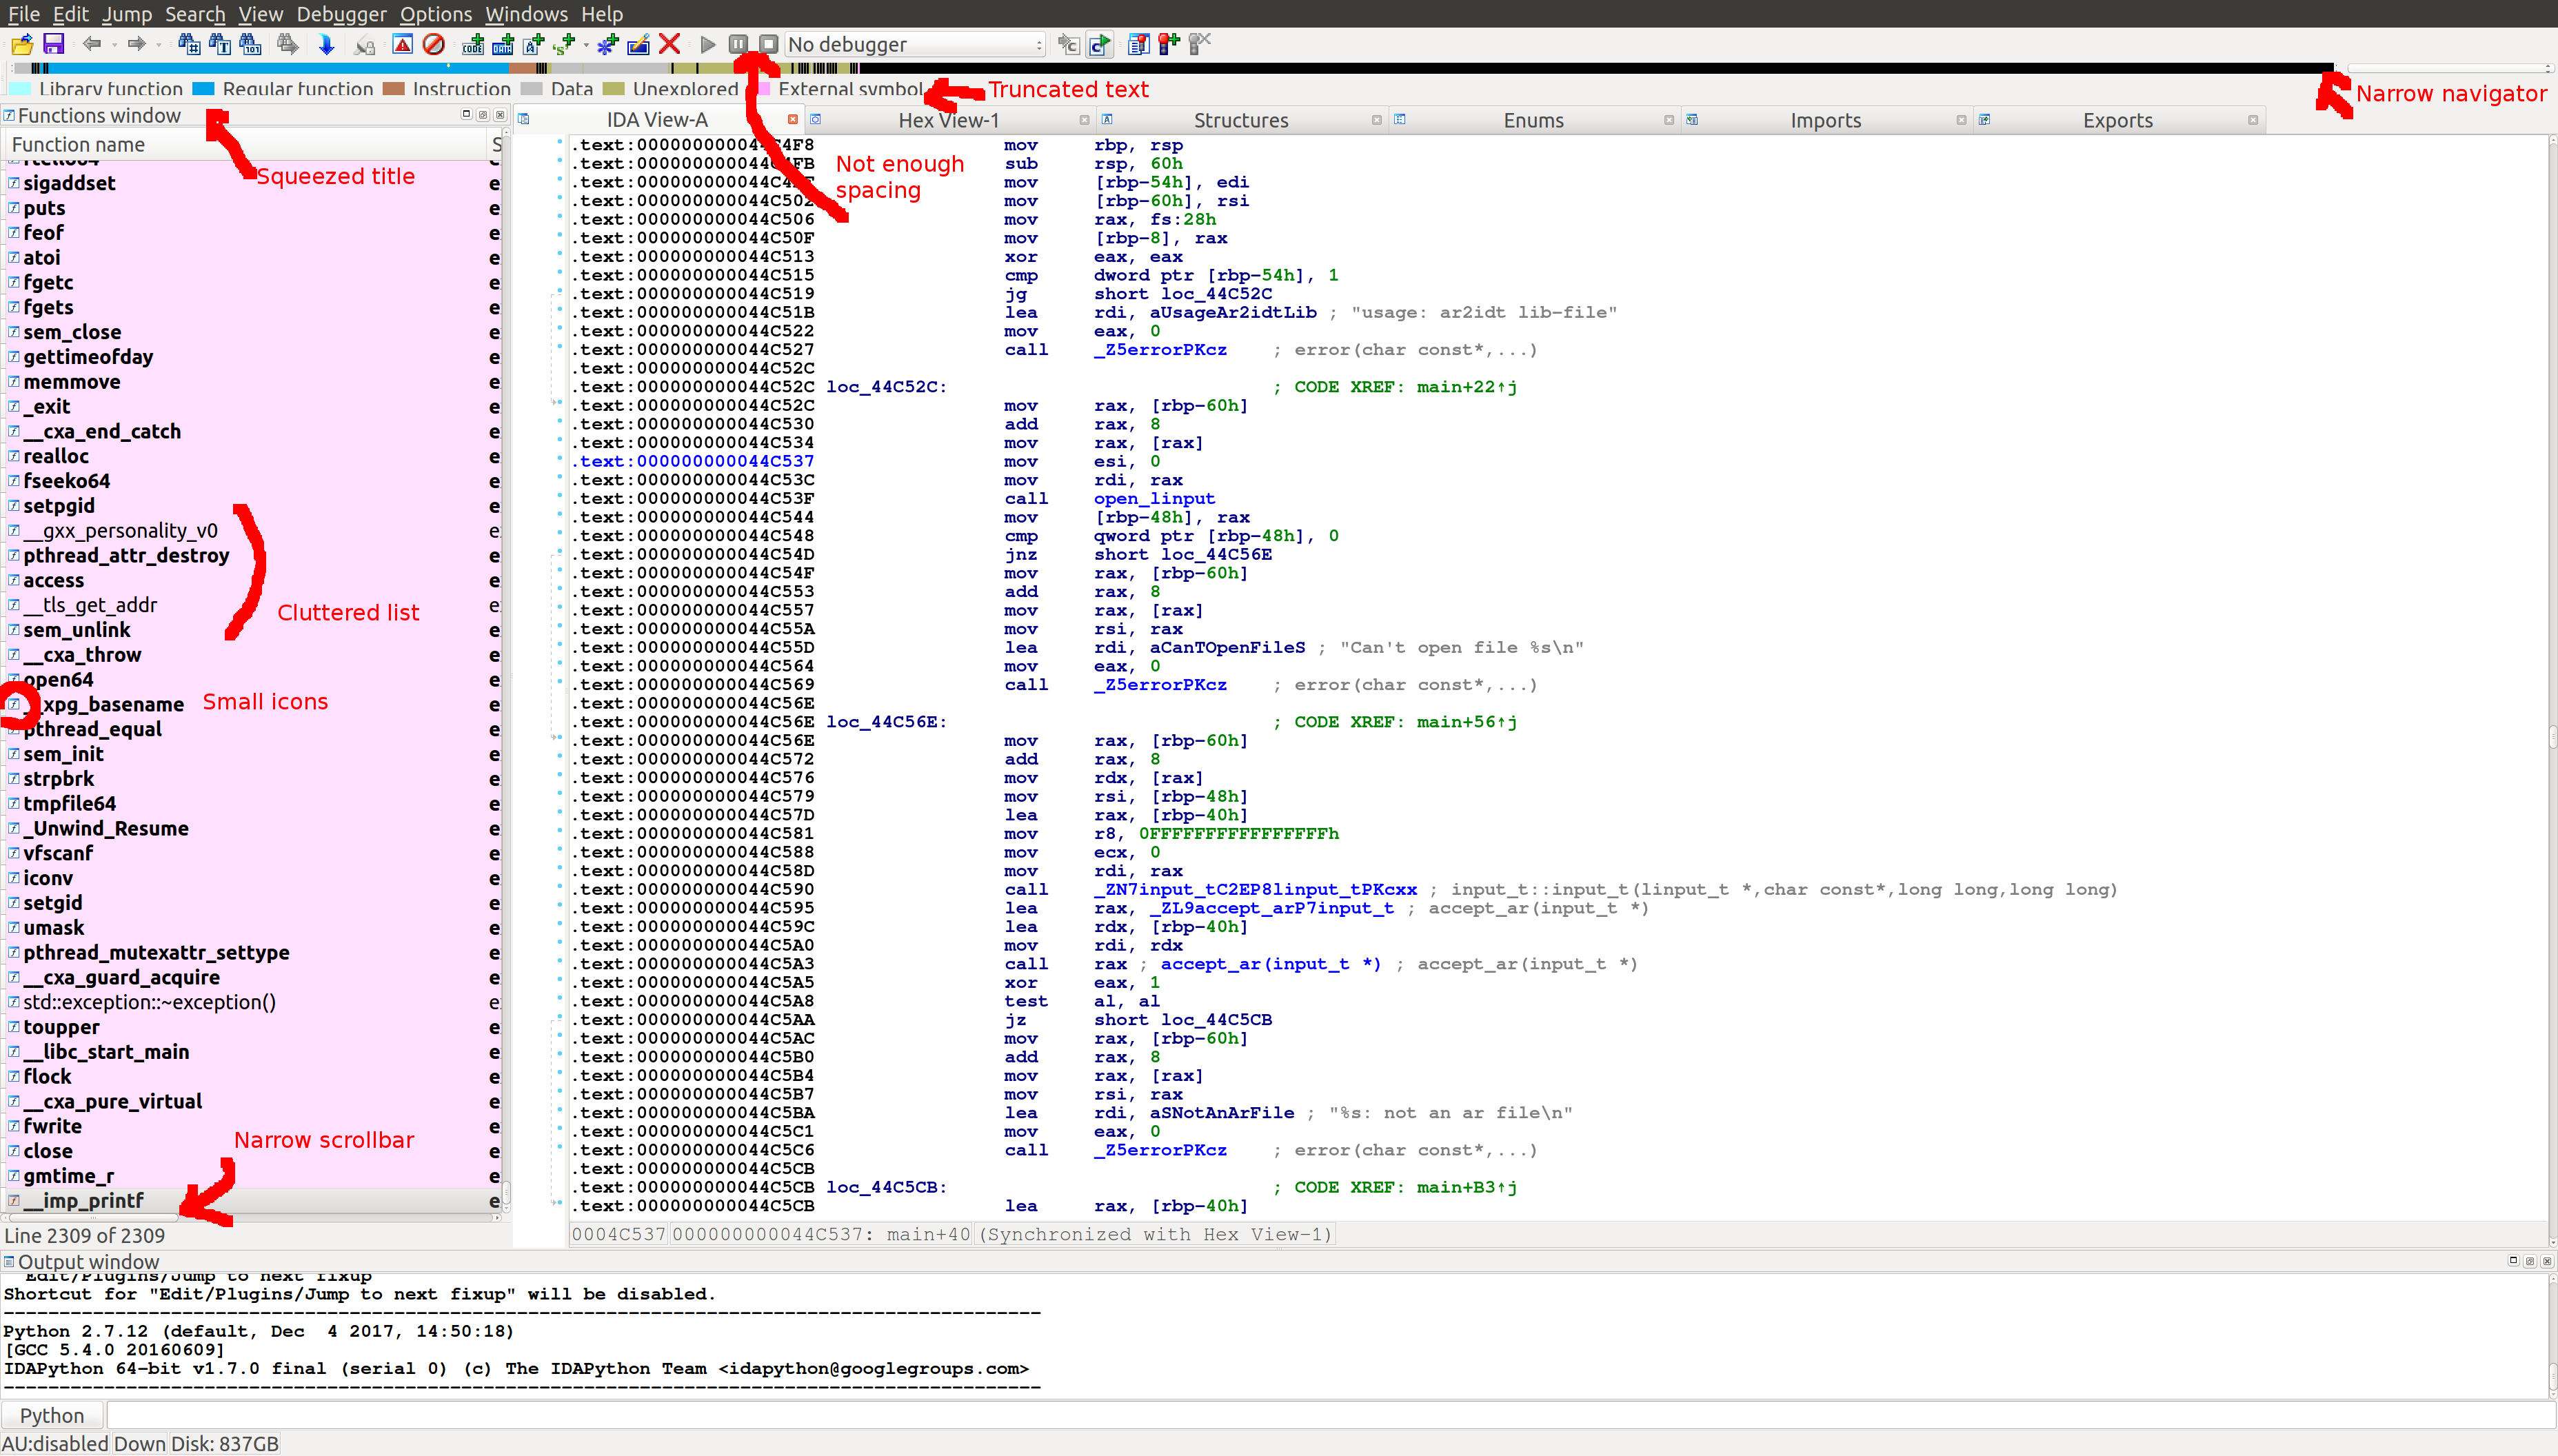
Task: Open the Options menu
Action: (x=436, y=14)
